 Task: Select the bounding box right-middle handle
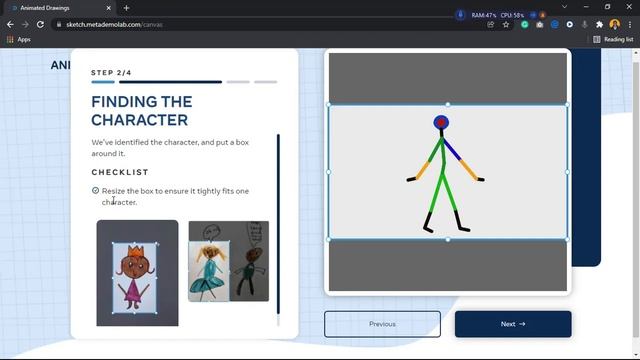[567, 172]
